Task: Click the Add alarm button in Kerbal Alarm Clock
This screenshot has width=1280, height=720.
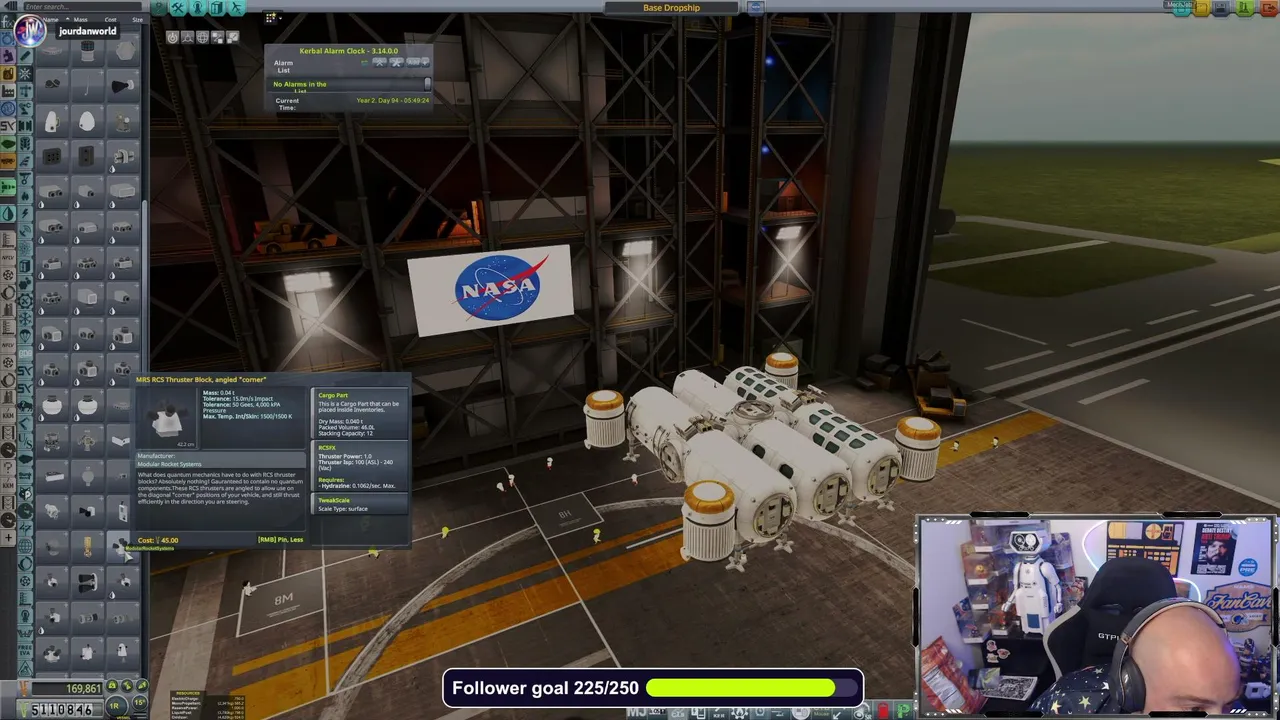Action: (425, 62)
